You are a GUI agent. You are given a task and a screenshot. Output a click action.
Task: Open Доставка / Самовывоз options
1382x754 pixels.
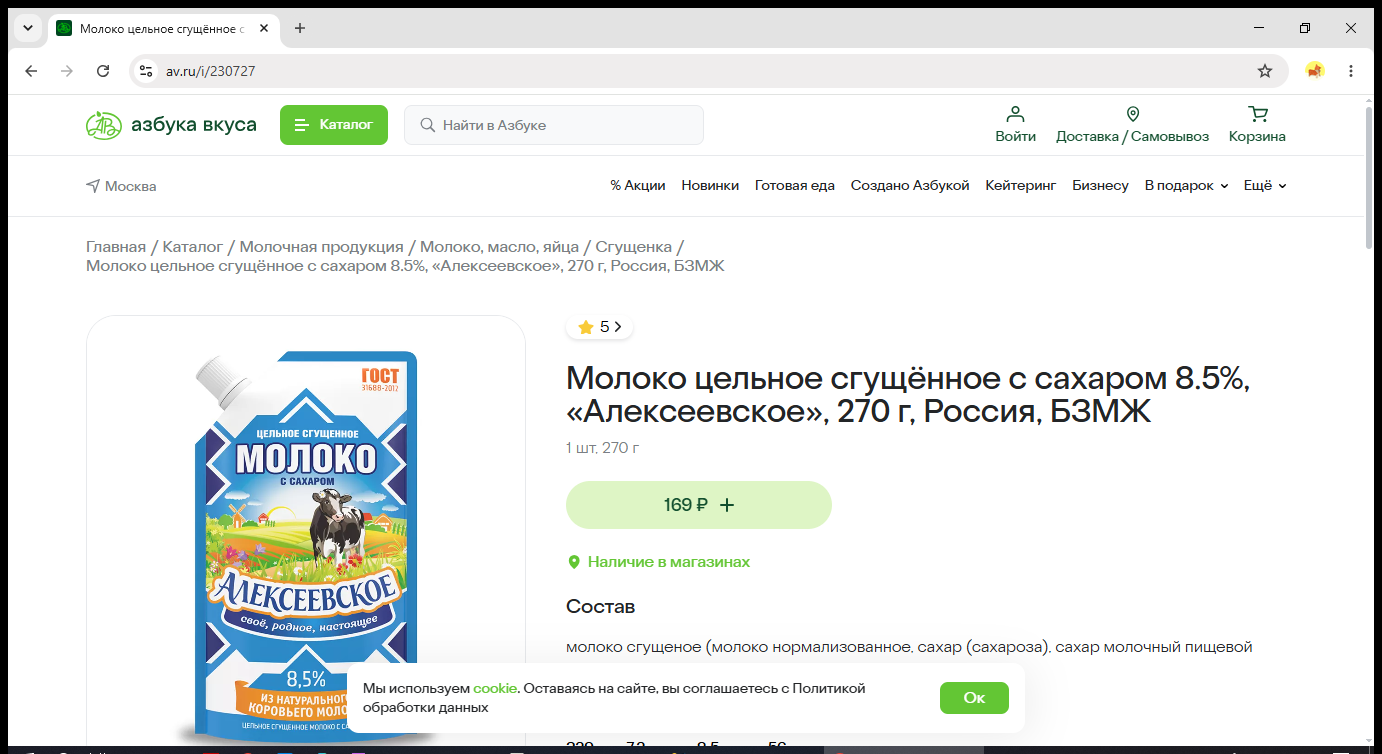pos(1132,125)
